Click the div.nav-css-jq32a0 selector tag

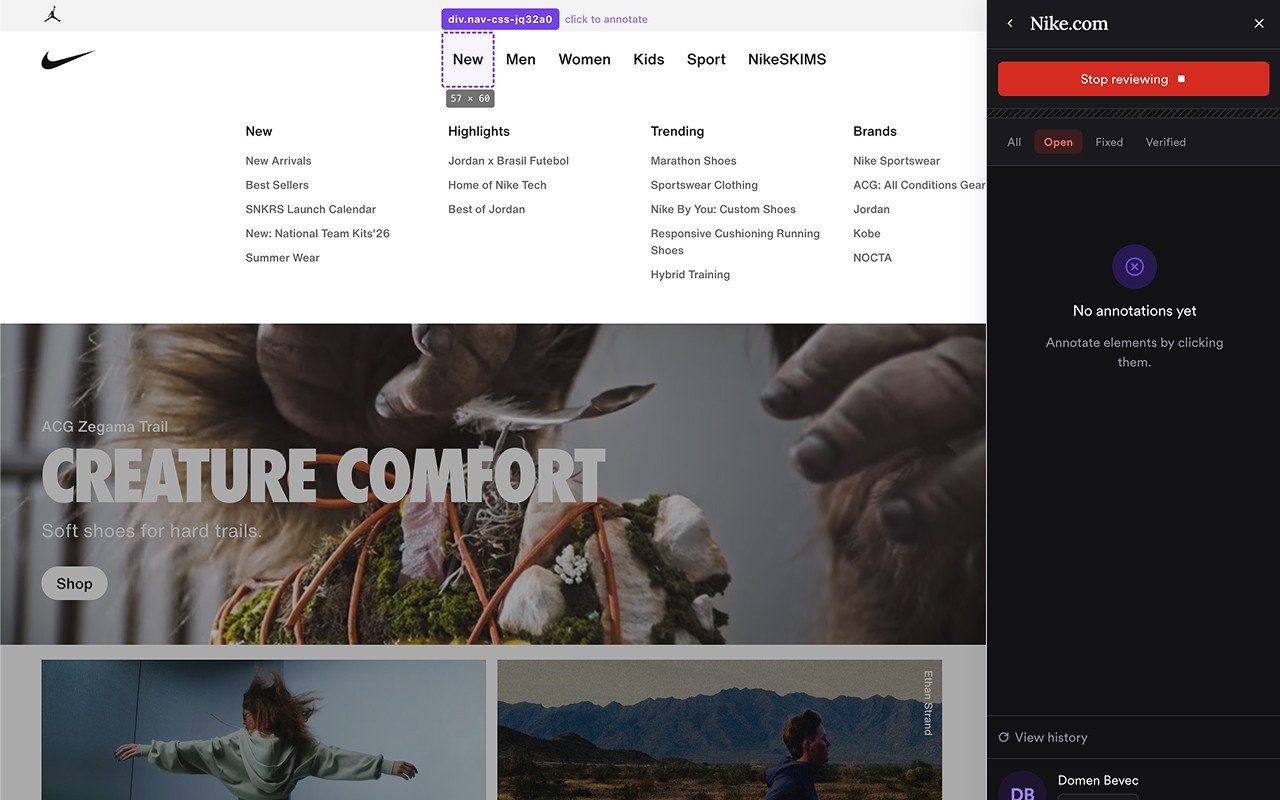(500, 19)
